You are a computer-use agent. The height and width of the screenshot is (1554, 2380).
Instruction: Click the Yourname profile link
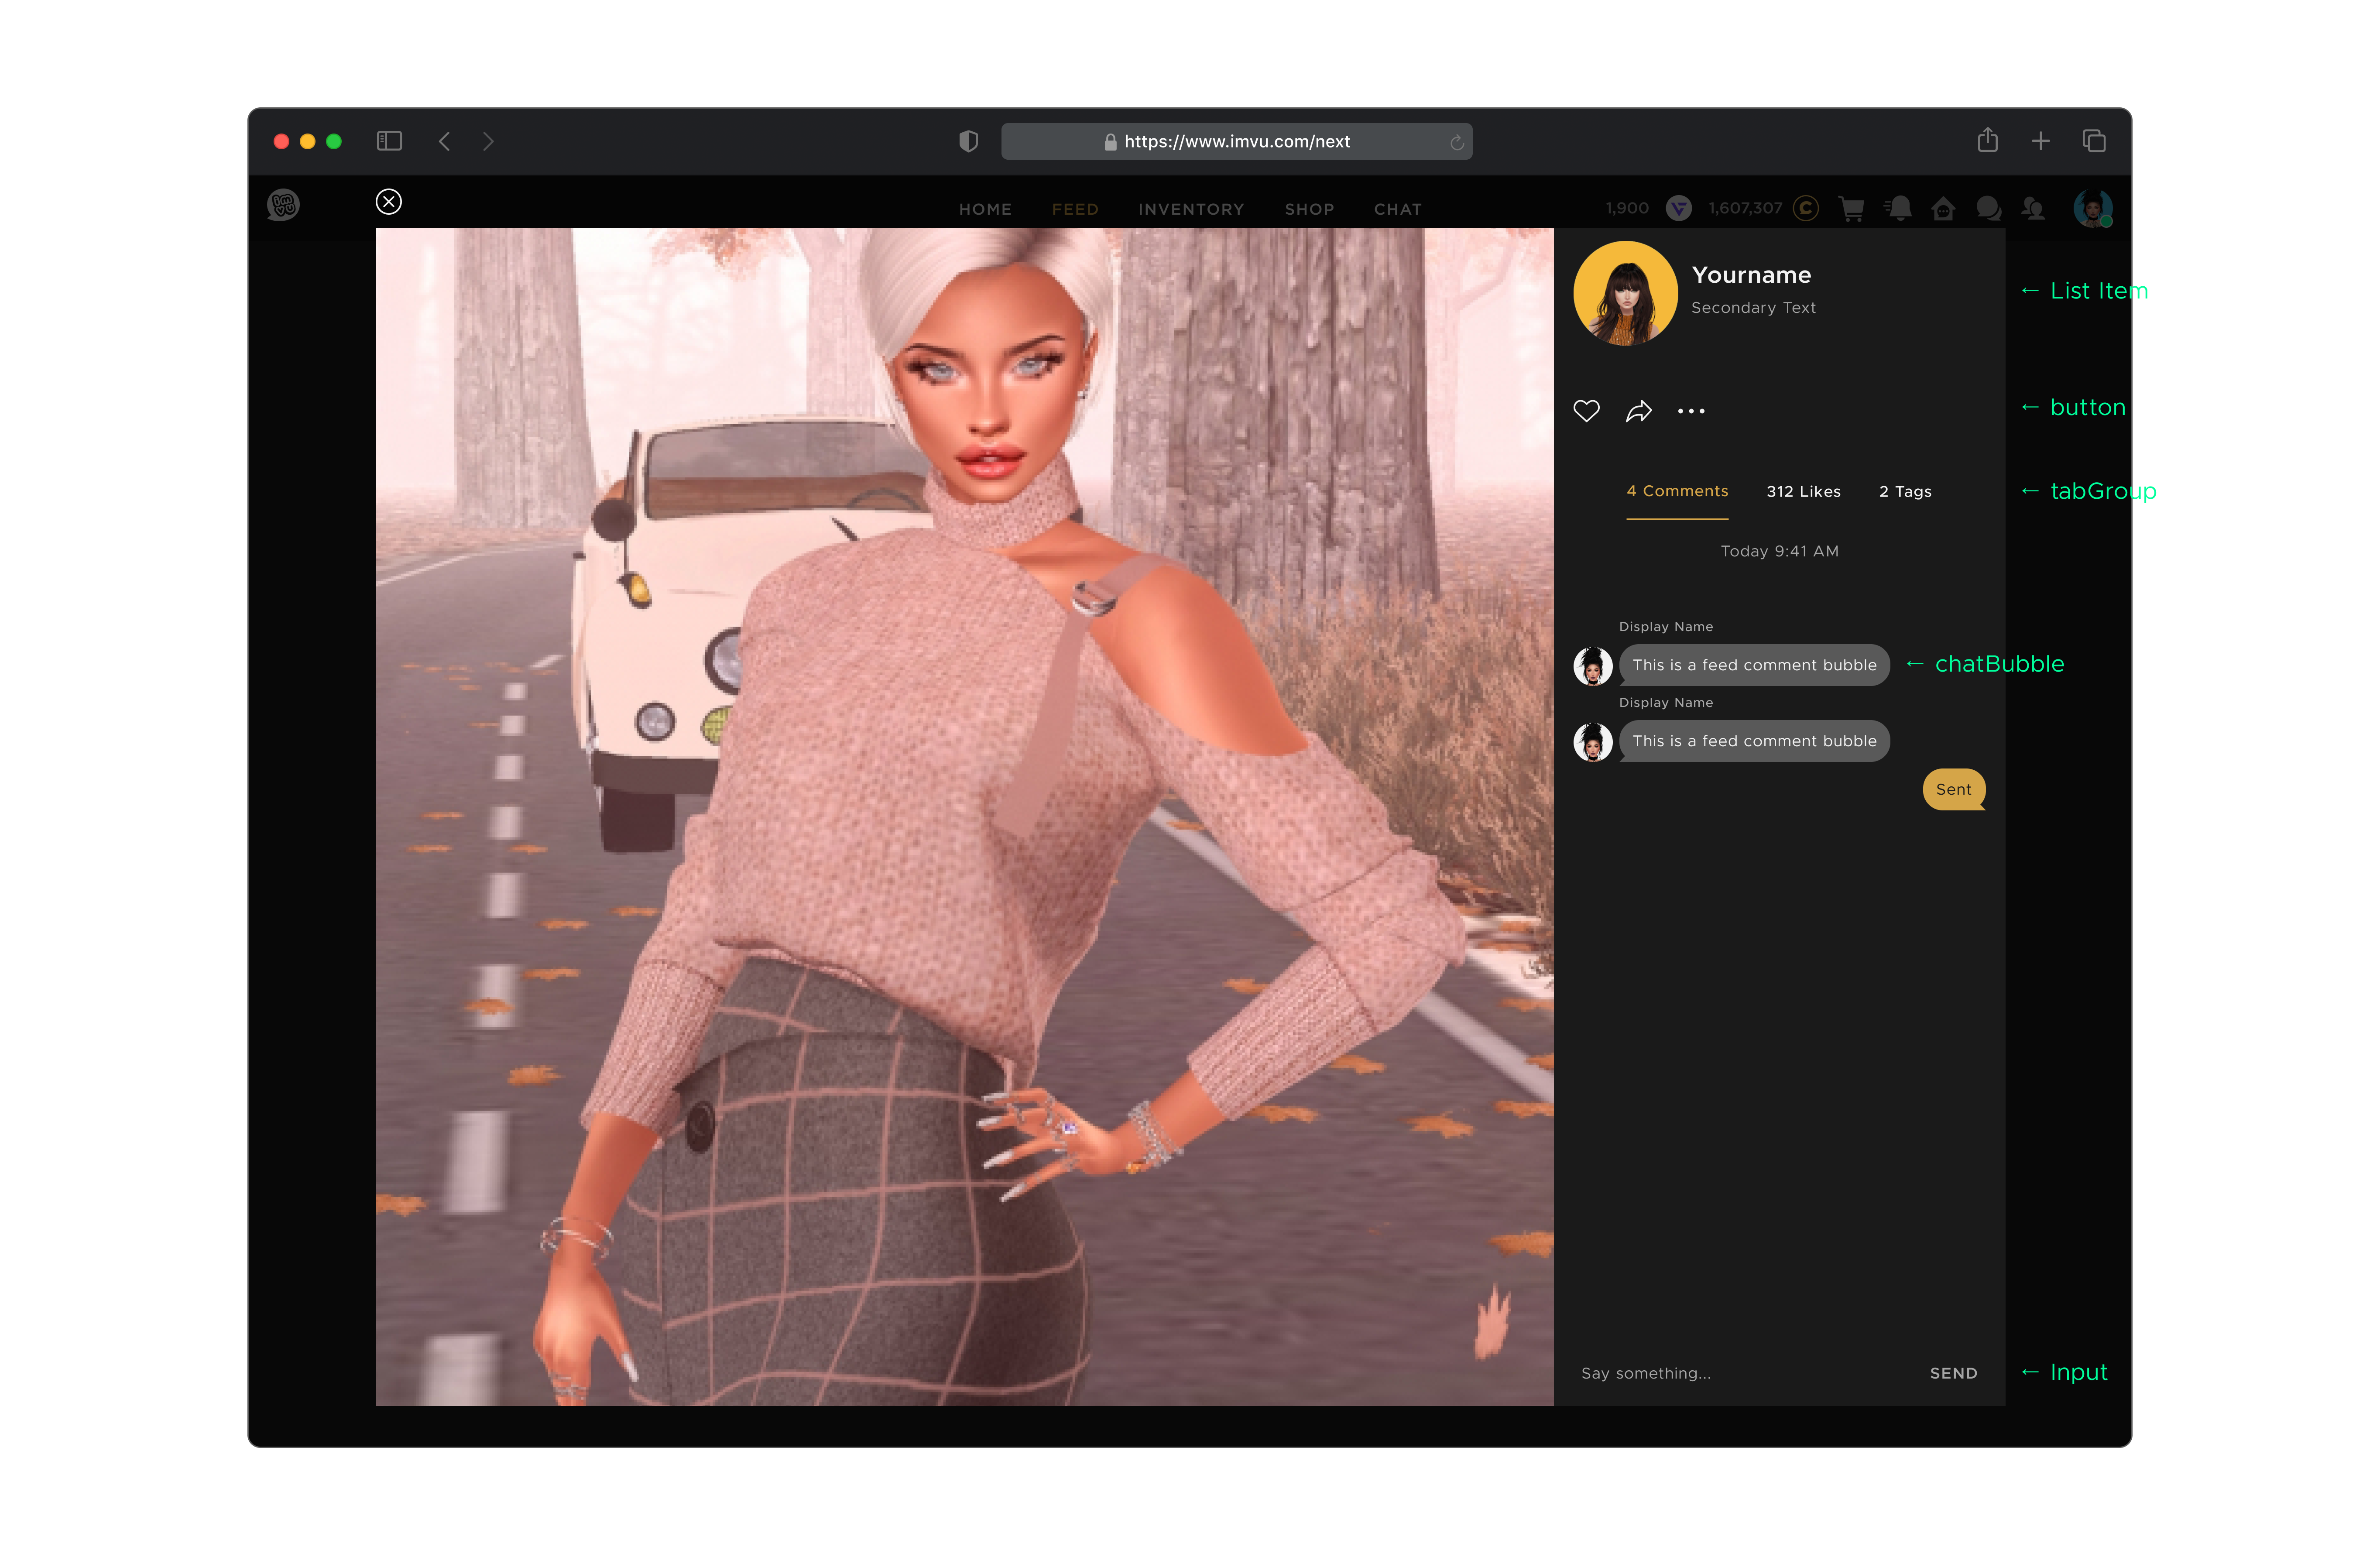pos(1751,275)
